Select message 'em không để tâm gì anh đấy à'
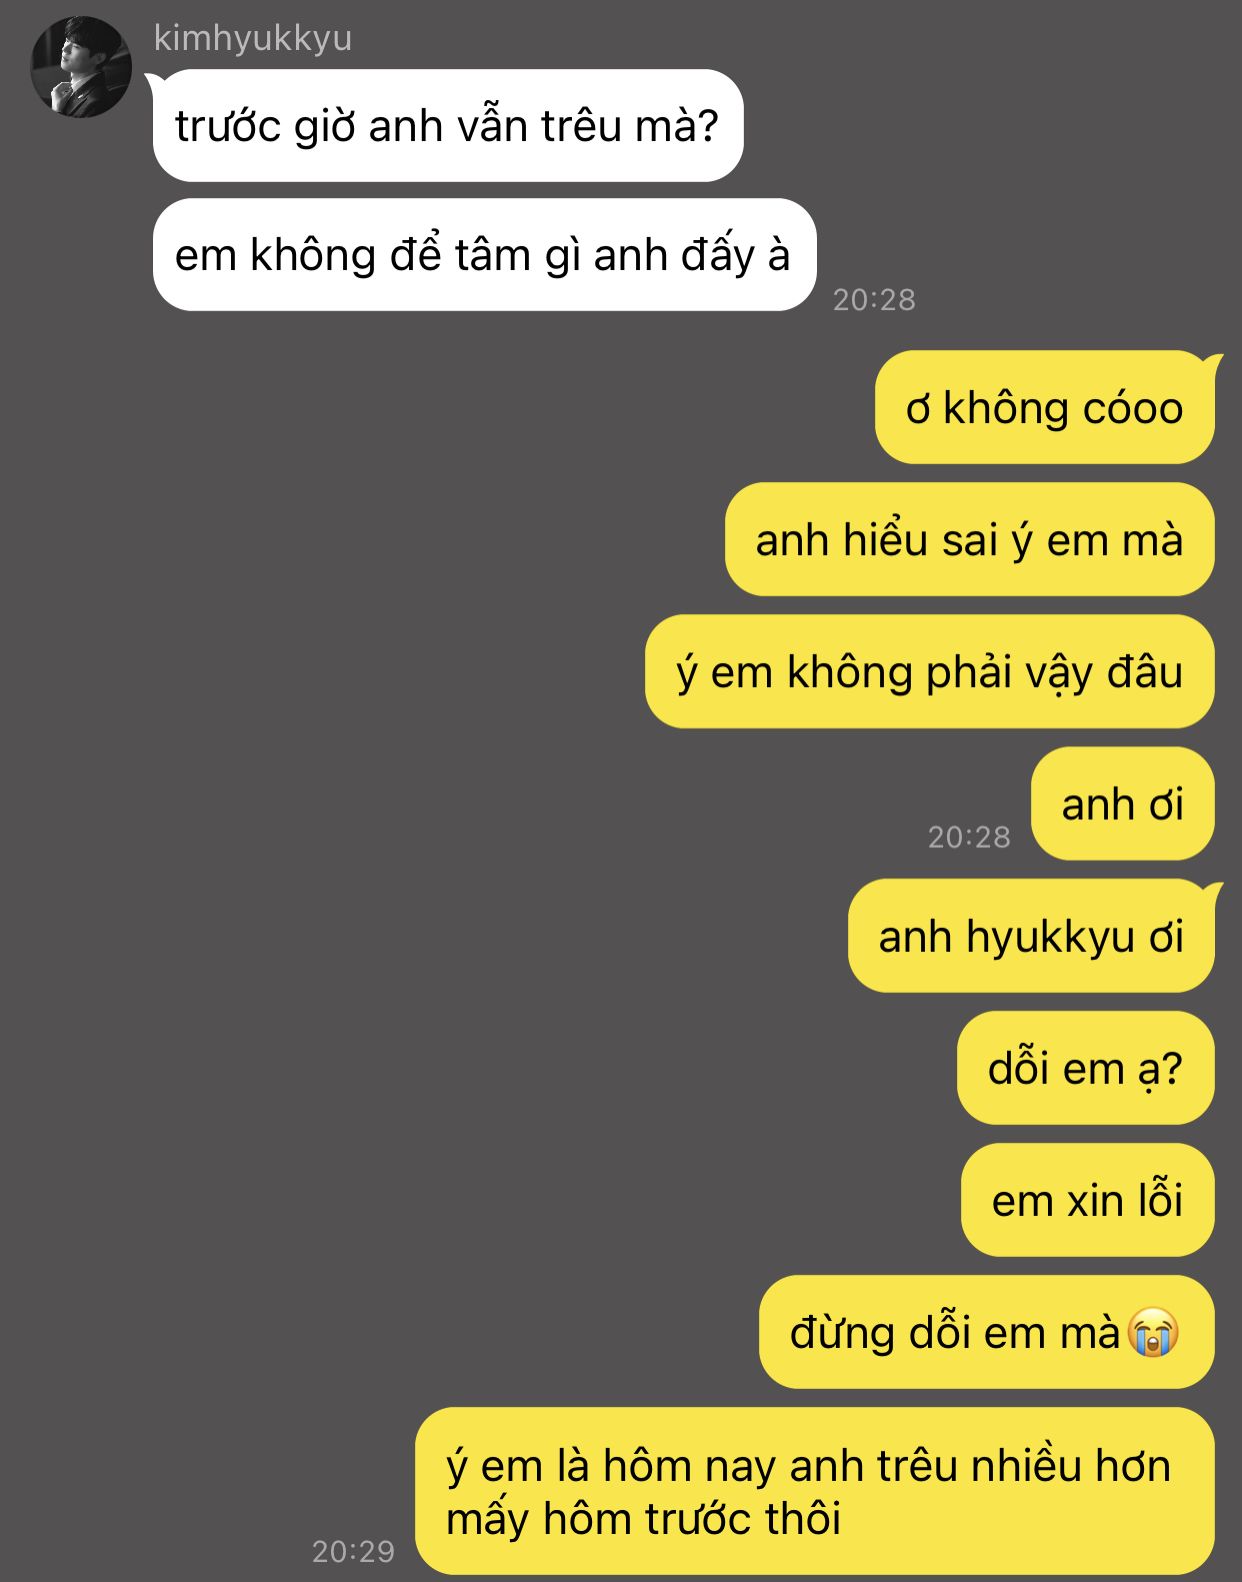The height and width of the screenshot is (1582, 1242). coord(484,255)
